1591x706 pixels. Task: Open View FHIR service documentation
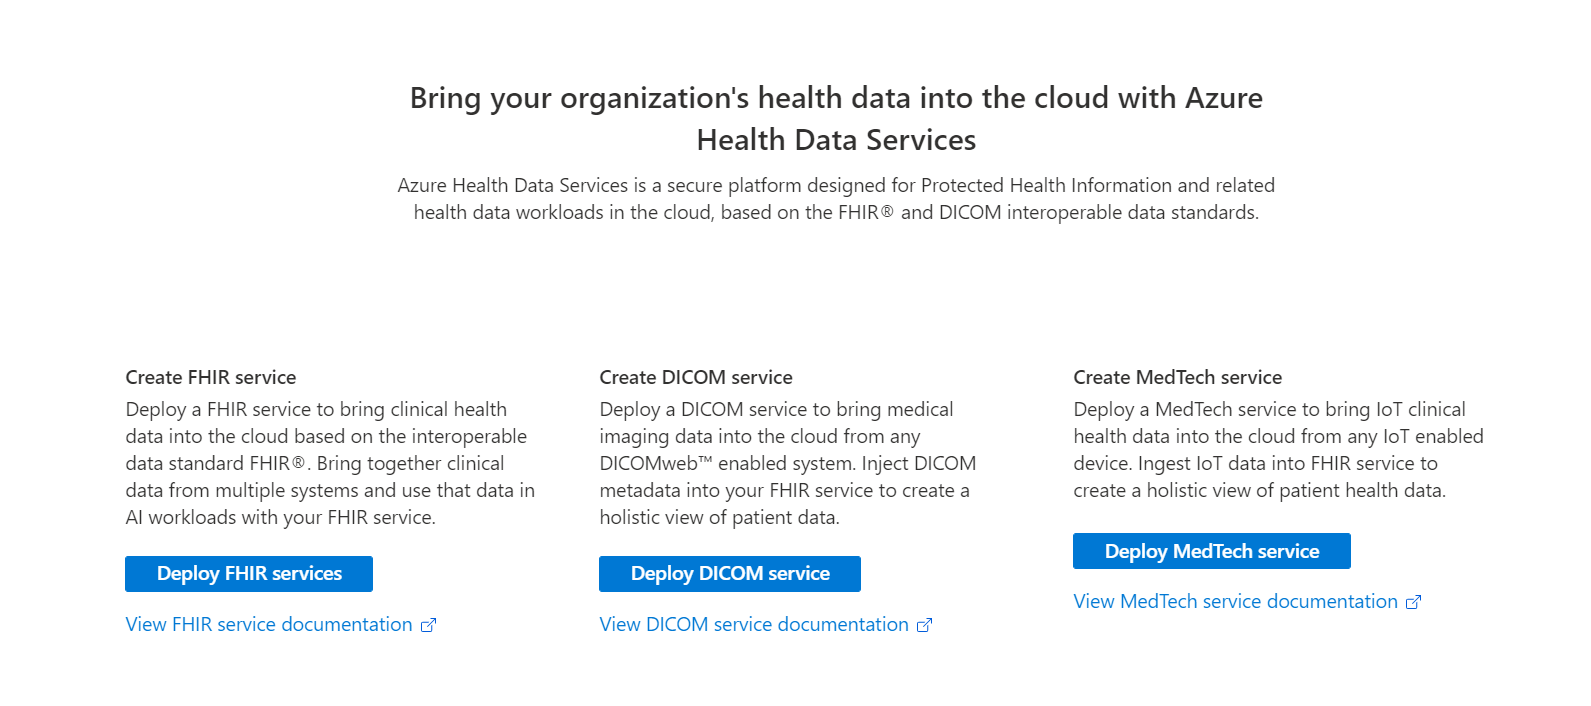(x=268, y=624)
